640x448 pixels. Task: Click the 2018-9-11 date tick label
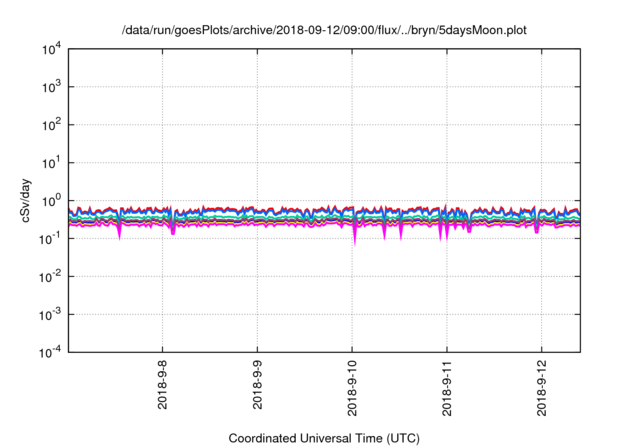tap(447, 388)
